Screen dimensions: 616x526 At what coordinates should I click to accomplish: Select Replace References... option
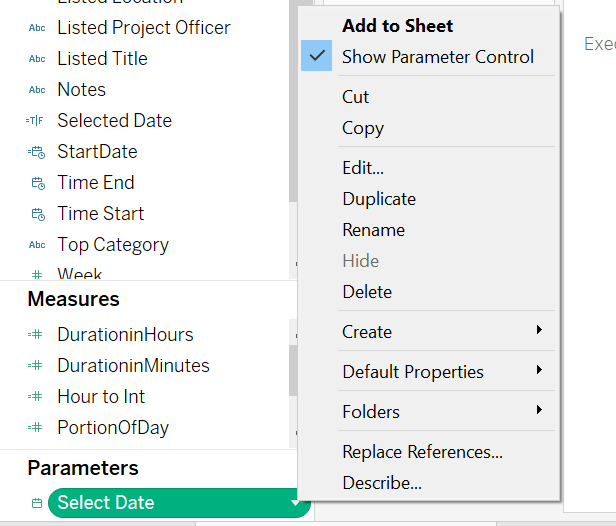(x=422, y=452)
